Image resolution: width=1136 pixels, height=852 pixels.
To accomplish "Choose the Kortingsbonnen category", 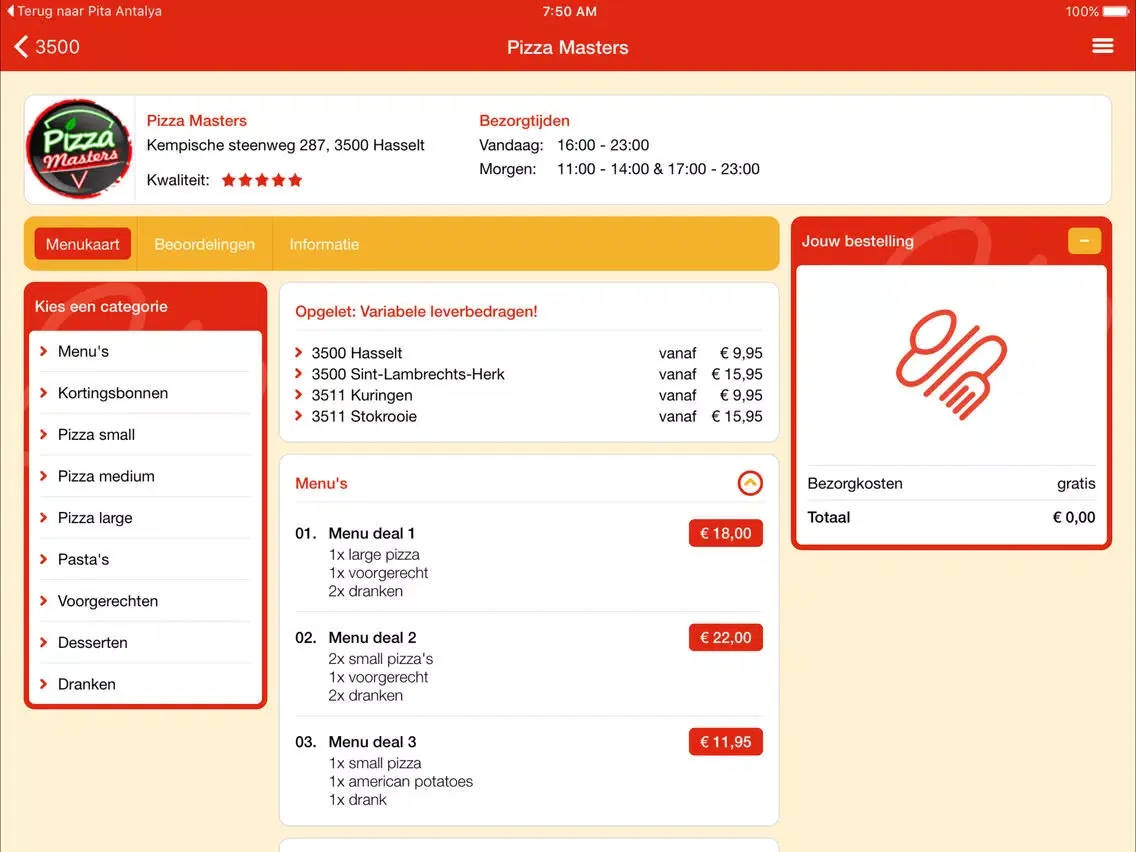I will [x=145, y=393].
